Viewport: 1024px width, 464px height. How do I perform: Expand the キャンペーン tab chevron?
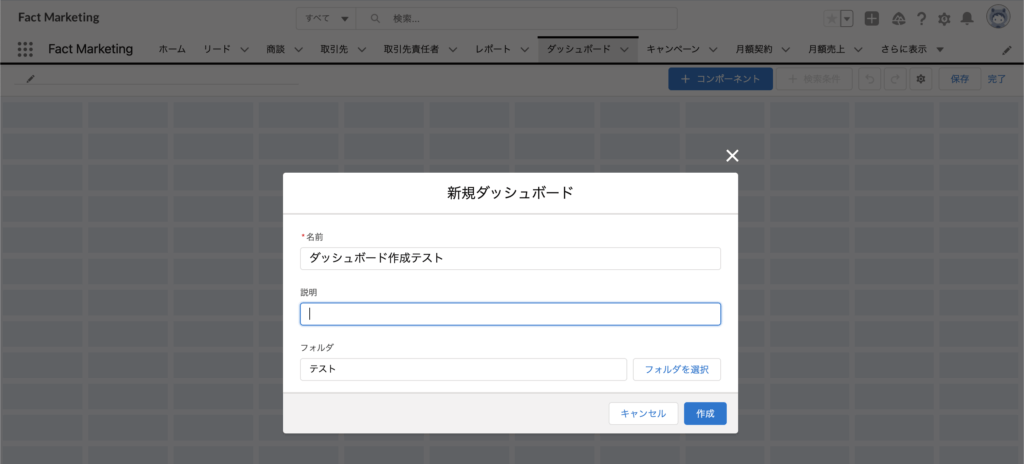[x=713, y=50]
